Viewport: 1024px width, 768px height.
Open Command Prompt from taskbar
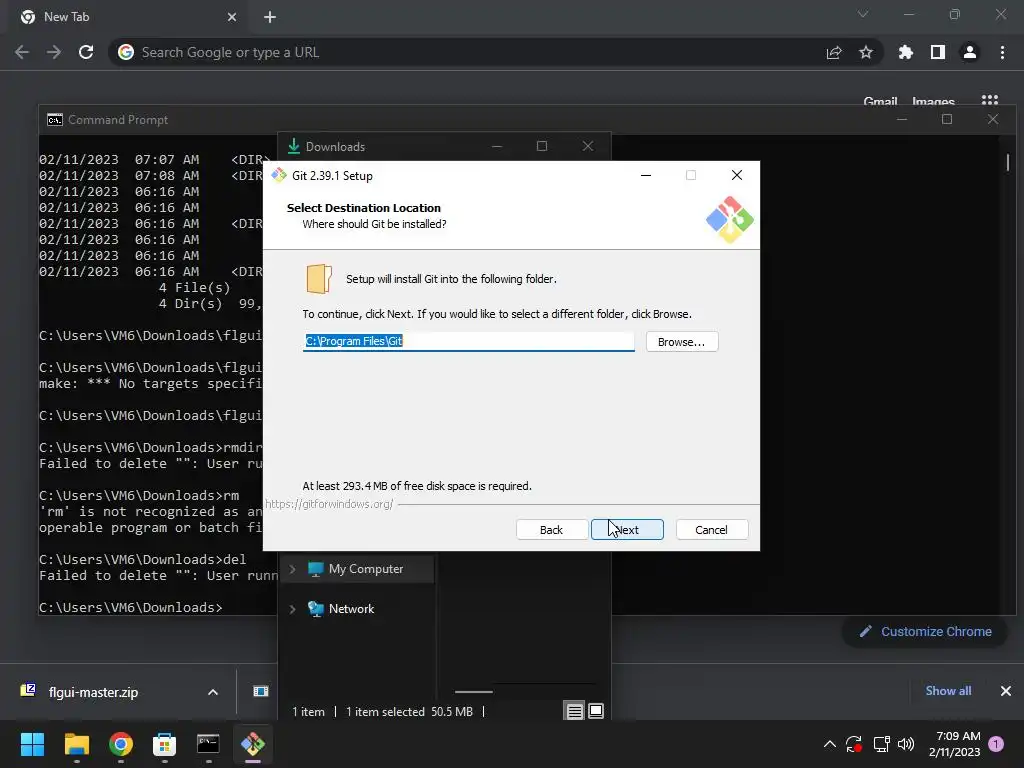[x=208, y=744]
